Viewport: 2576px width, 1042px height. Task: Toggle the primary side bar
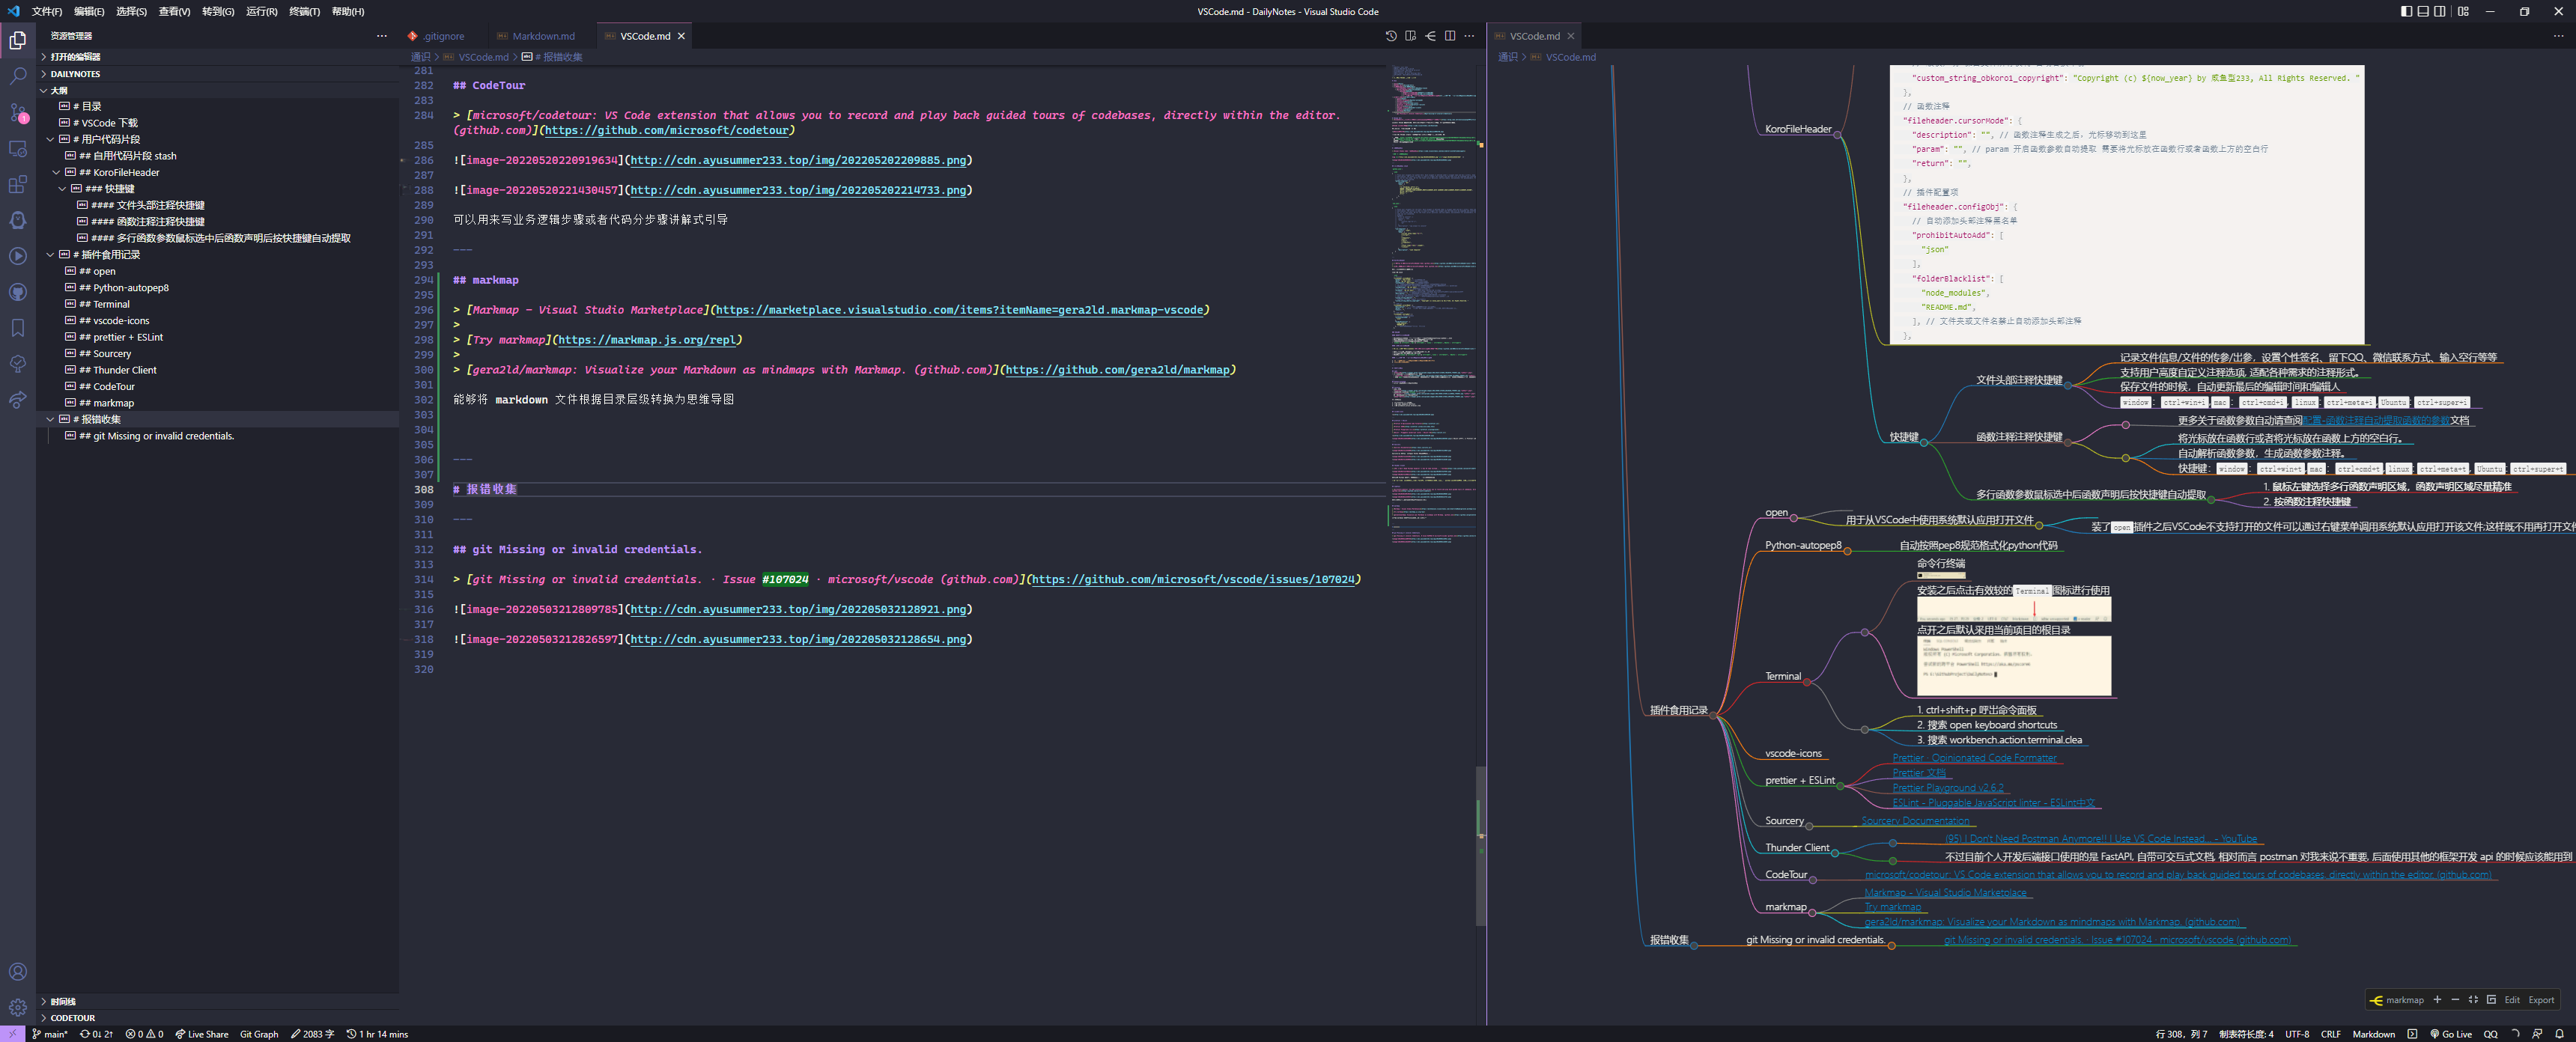point(2406,11)
